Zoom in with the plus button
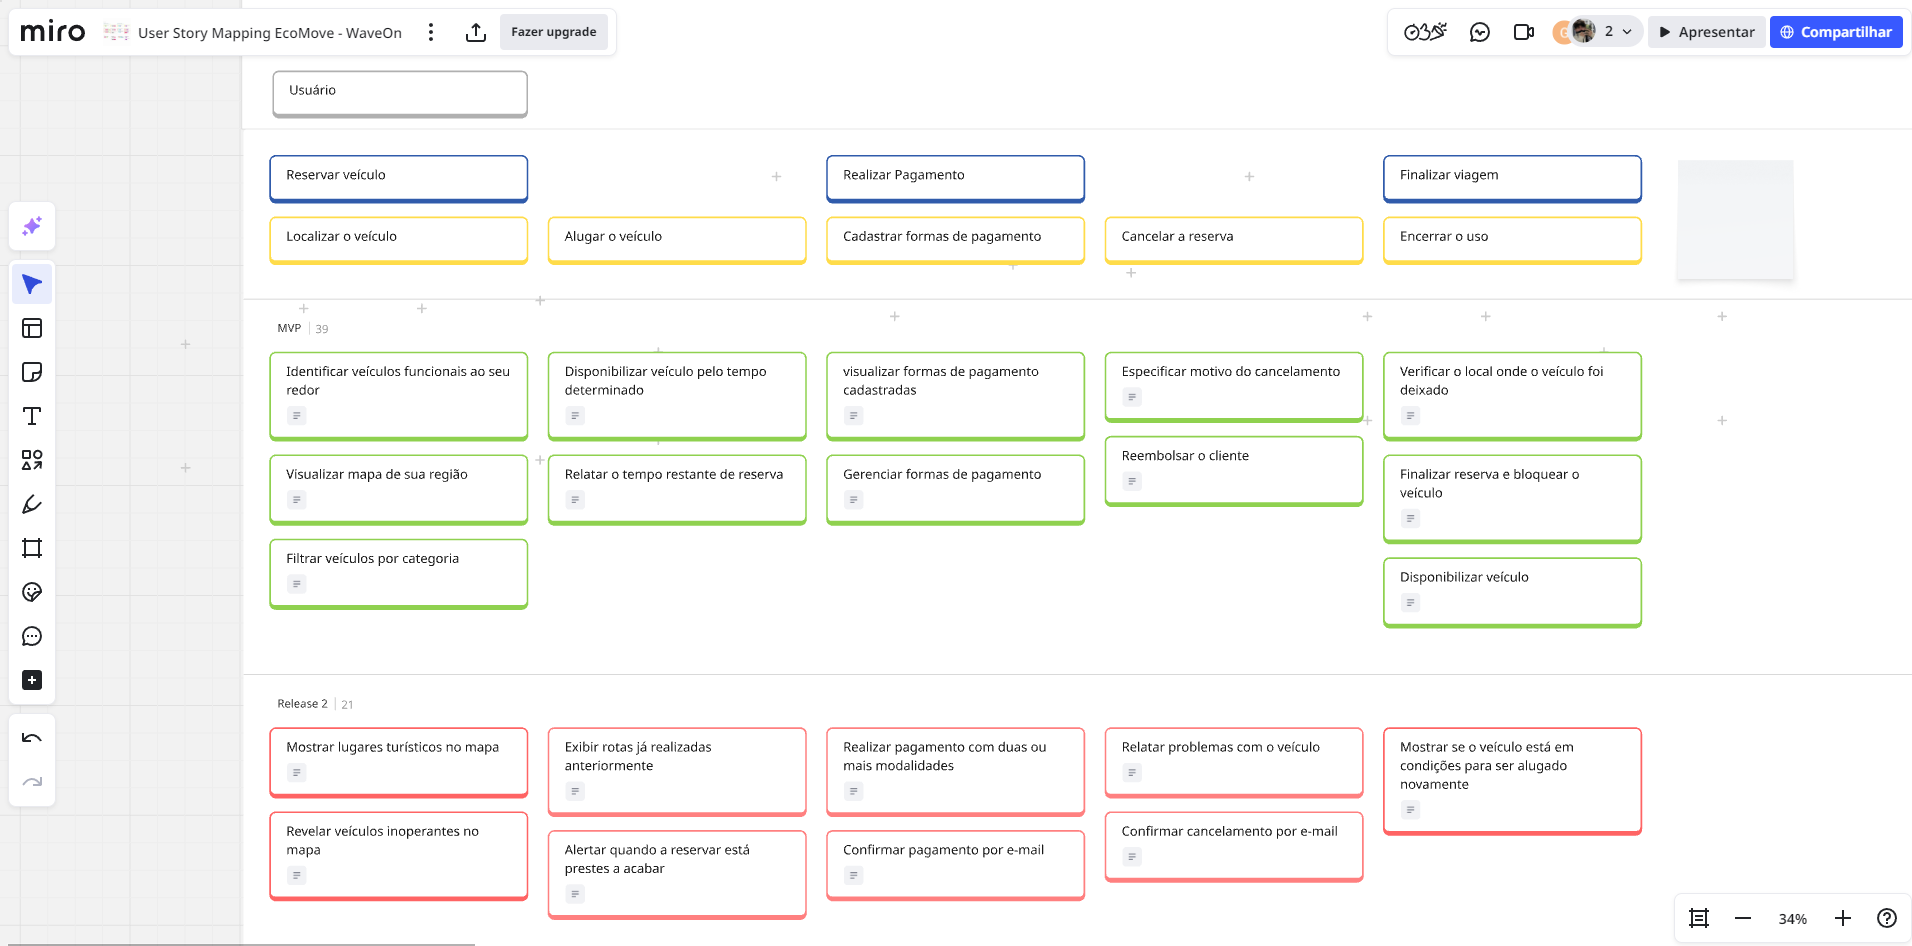This screenshot has height=946, width=1912. pyautogui.click(x=1842, y=918)
